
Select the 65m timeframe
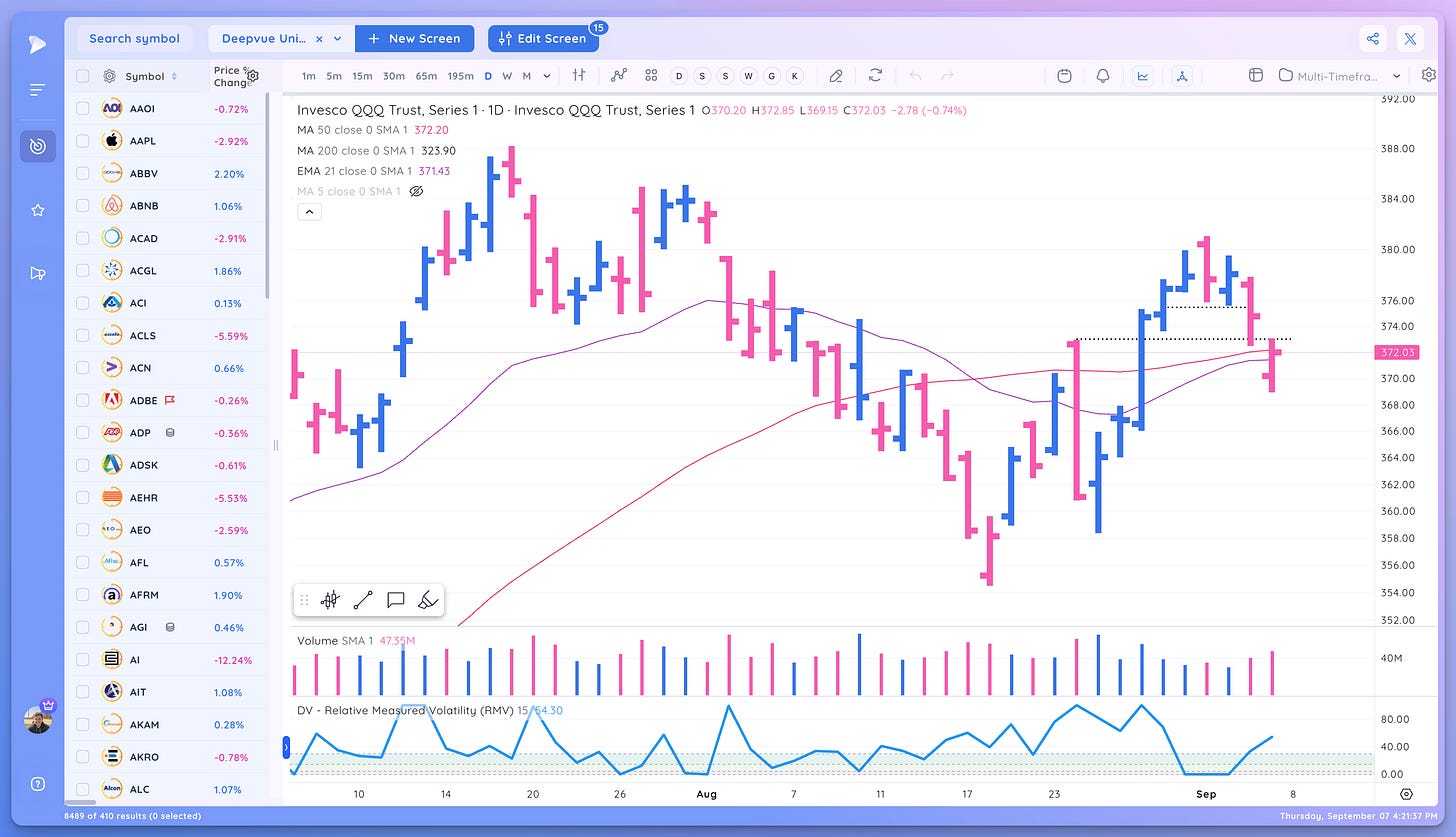[x=426, y=76]
